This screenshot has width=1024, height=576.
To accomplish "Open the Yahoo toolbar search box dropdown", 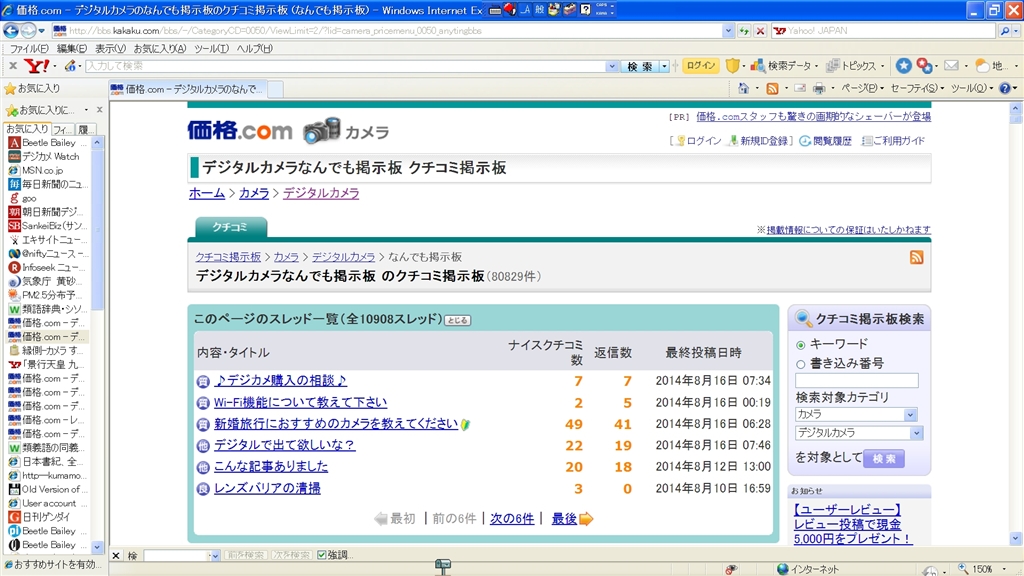I will point(612,66).
